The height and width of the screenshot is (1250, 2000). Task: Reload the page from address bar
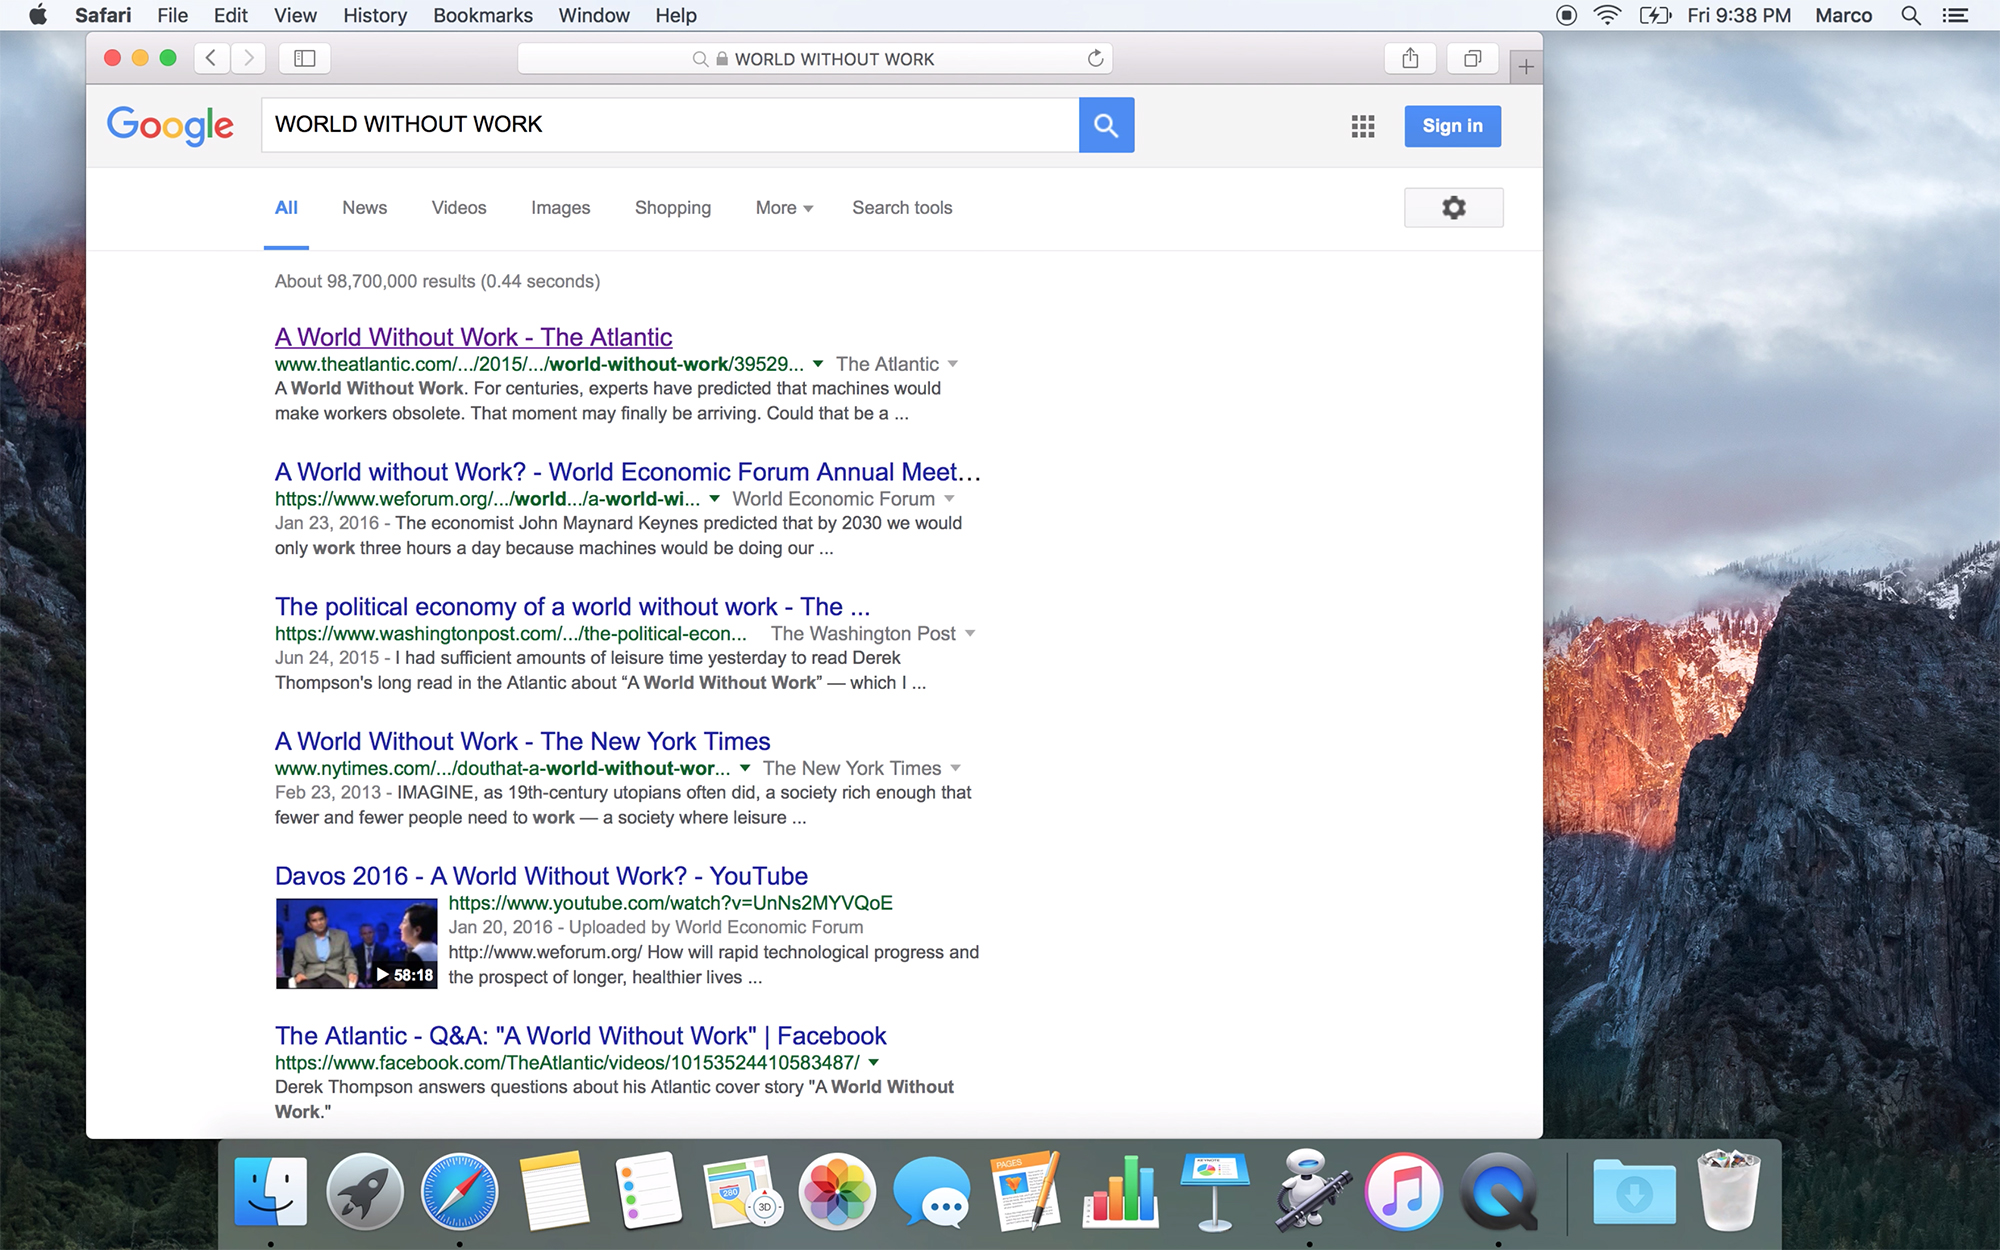[1095, 58]
